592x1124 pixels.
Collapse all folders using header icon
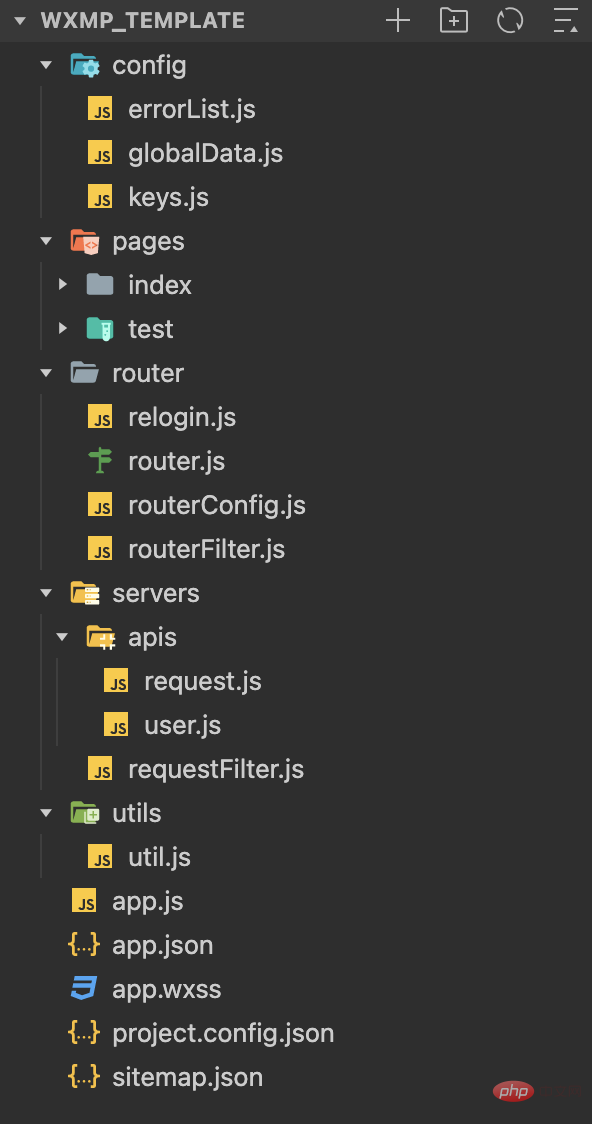point(565,21)
